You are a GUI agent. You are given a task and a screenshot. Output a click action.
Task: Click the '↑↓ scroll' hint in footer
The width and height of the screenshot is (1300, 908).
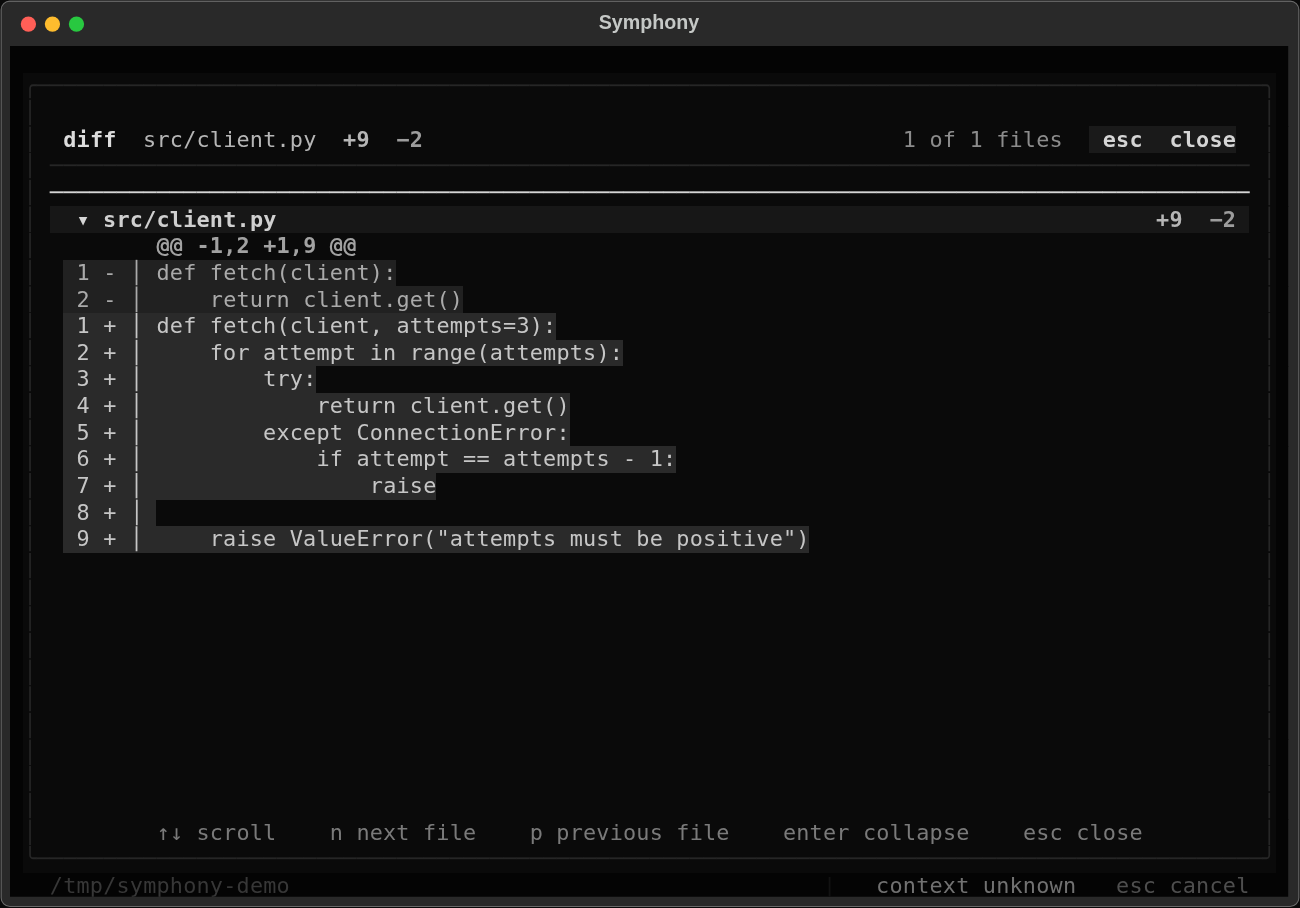click(x=216, y=833)
